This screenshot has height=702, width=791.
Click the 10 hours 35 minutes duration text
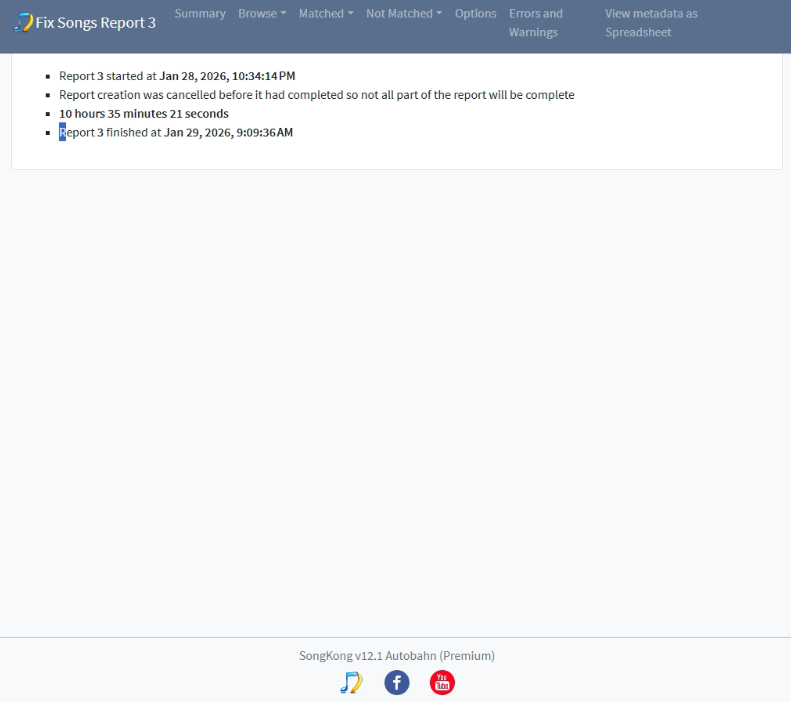[x=143, y=114]
